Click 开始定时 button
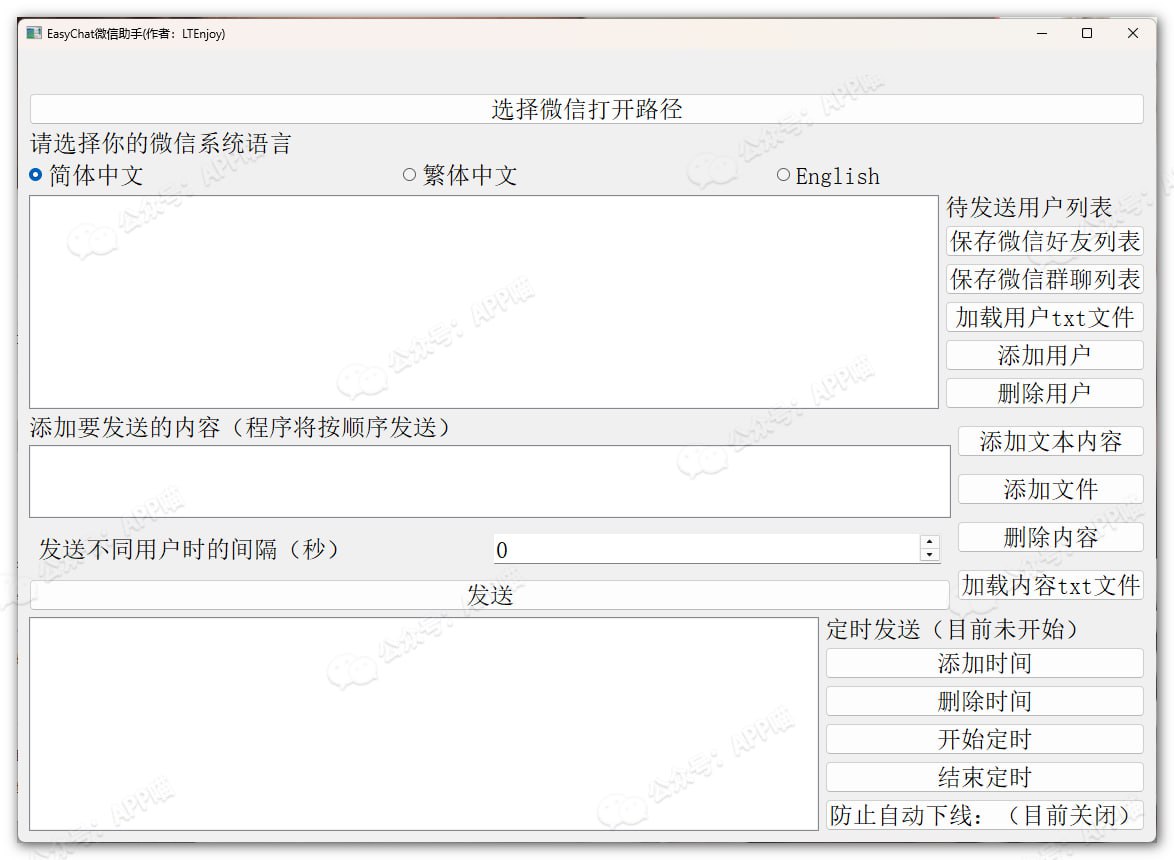Screen dimensions: 1174x860 (985, 739)
